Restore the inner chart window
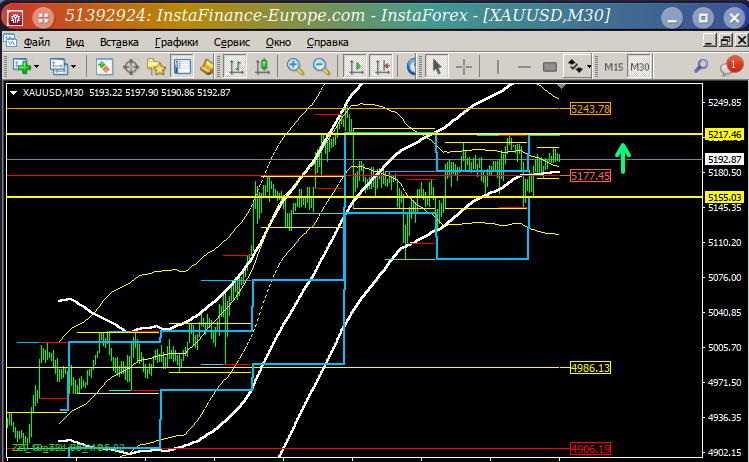This screenshot has width=749, height=462. click(x=726, y=41)
